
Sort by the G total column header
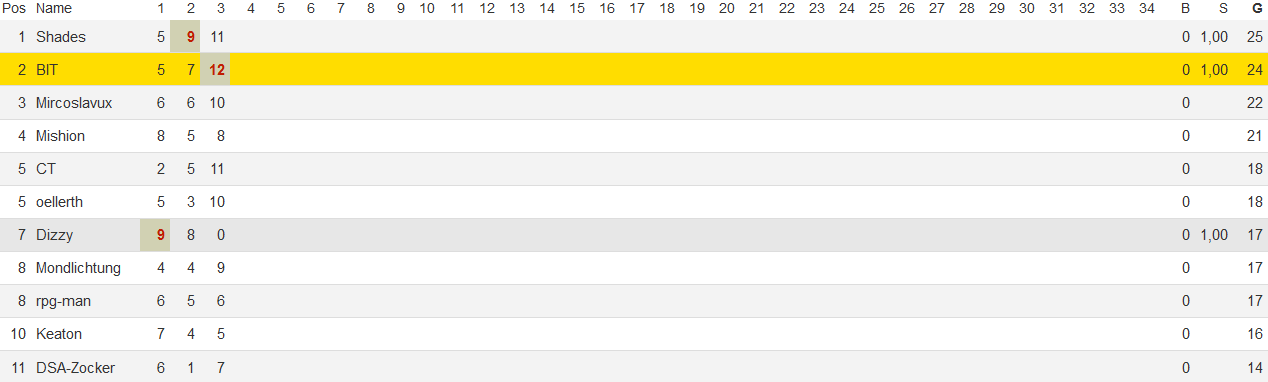click(1257, 8)
